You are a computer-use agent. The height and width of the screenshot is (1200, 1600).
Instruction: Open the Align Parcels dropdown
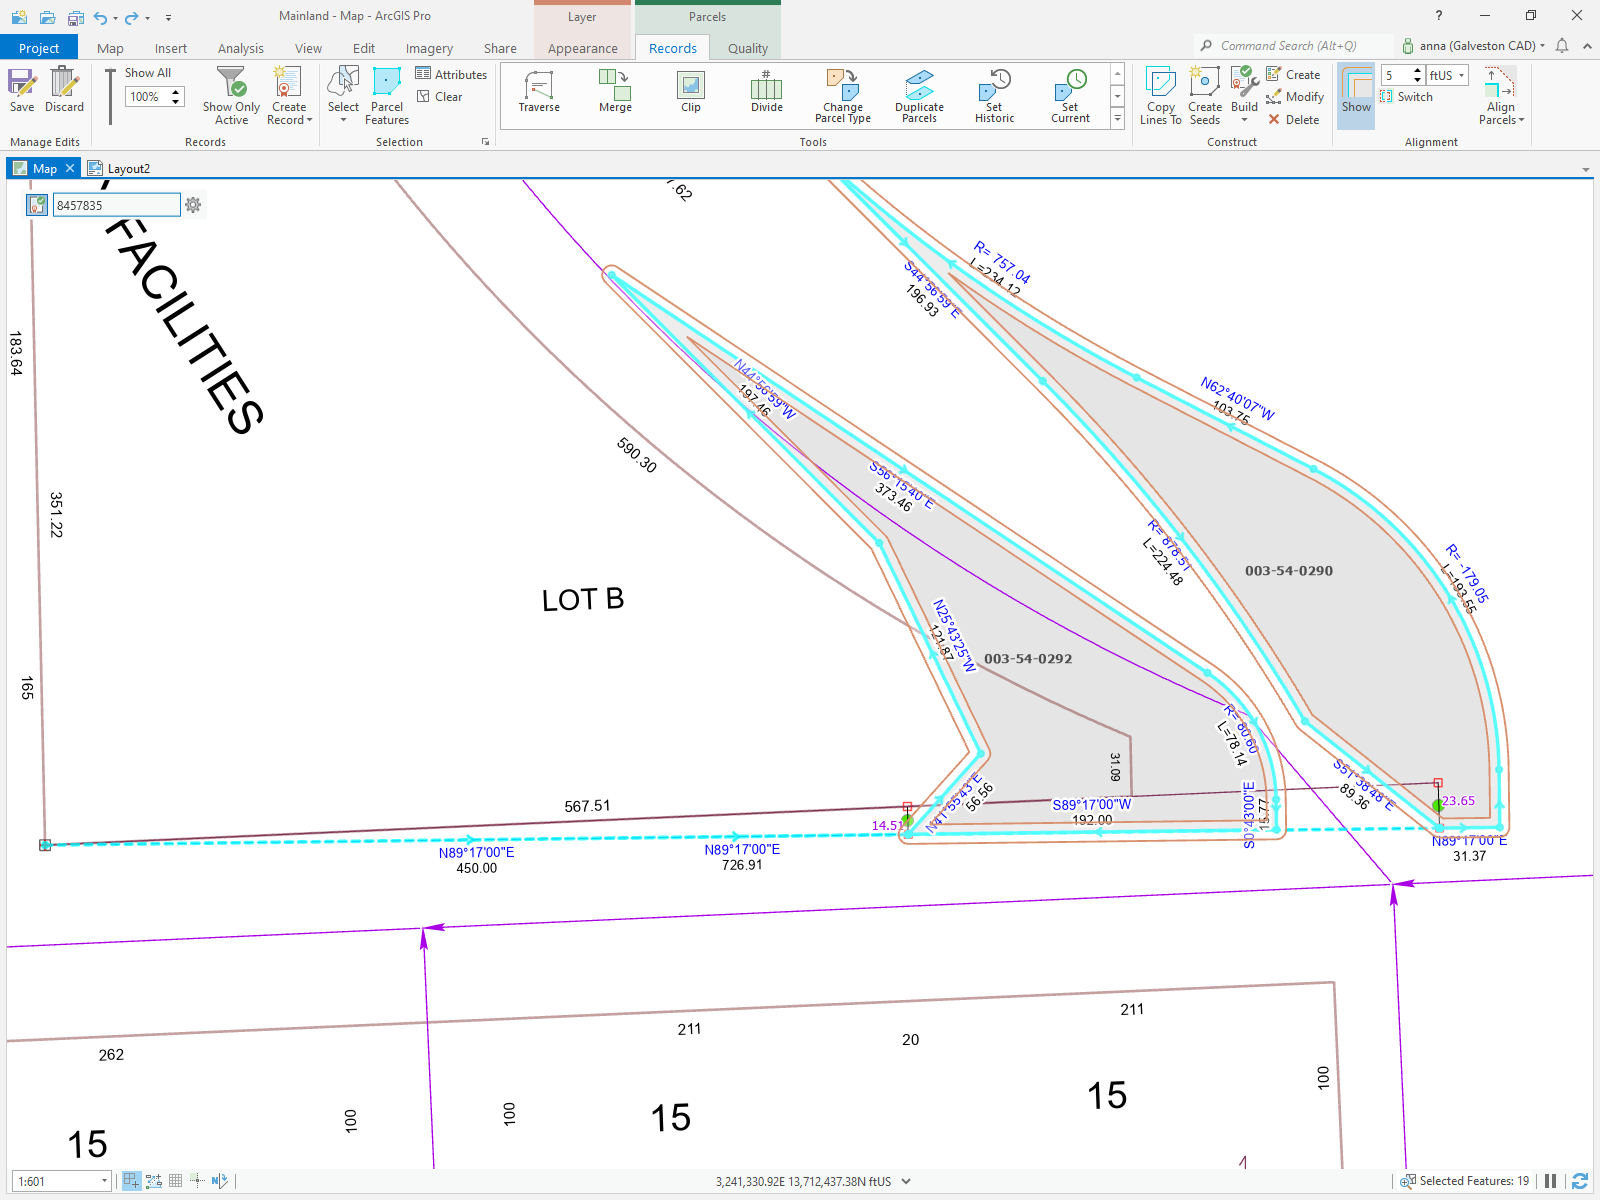tap(1501, 96)
